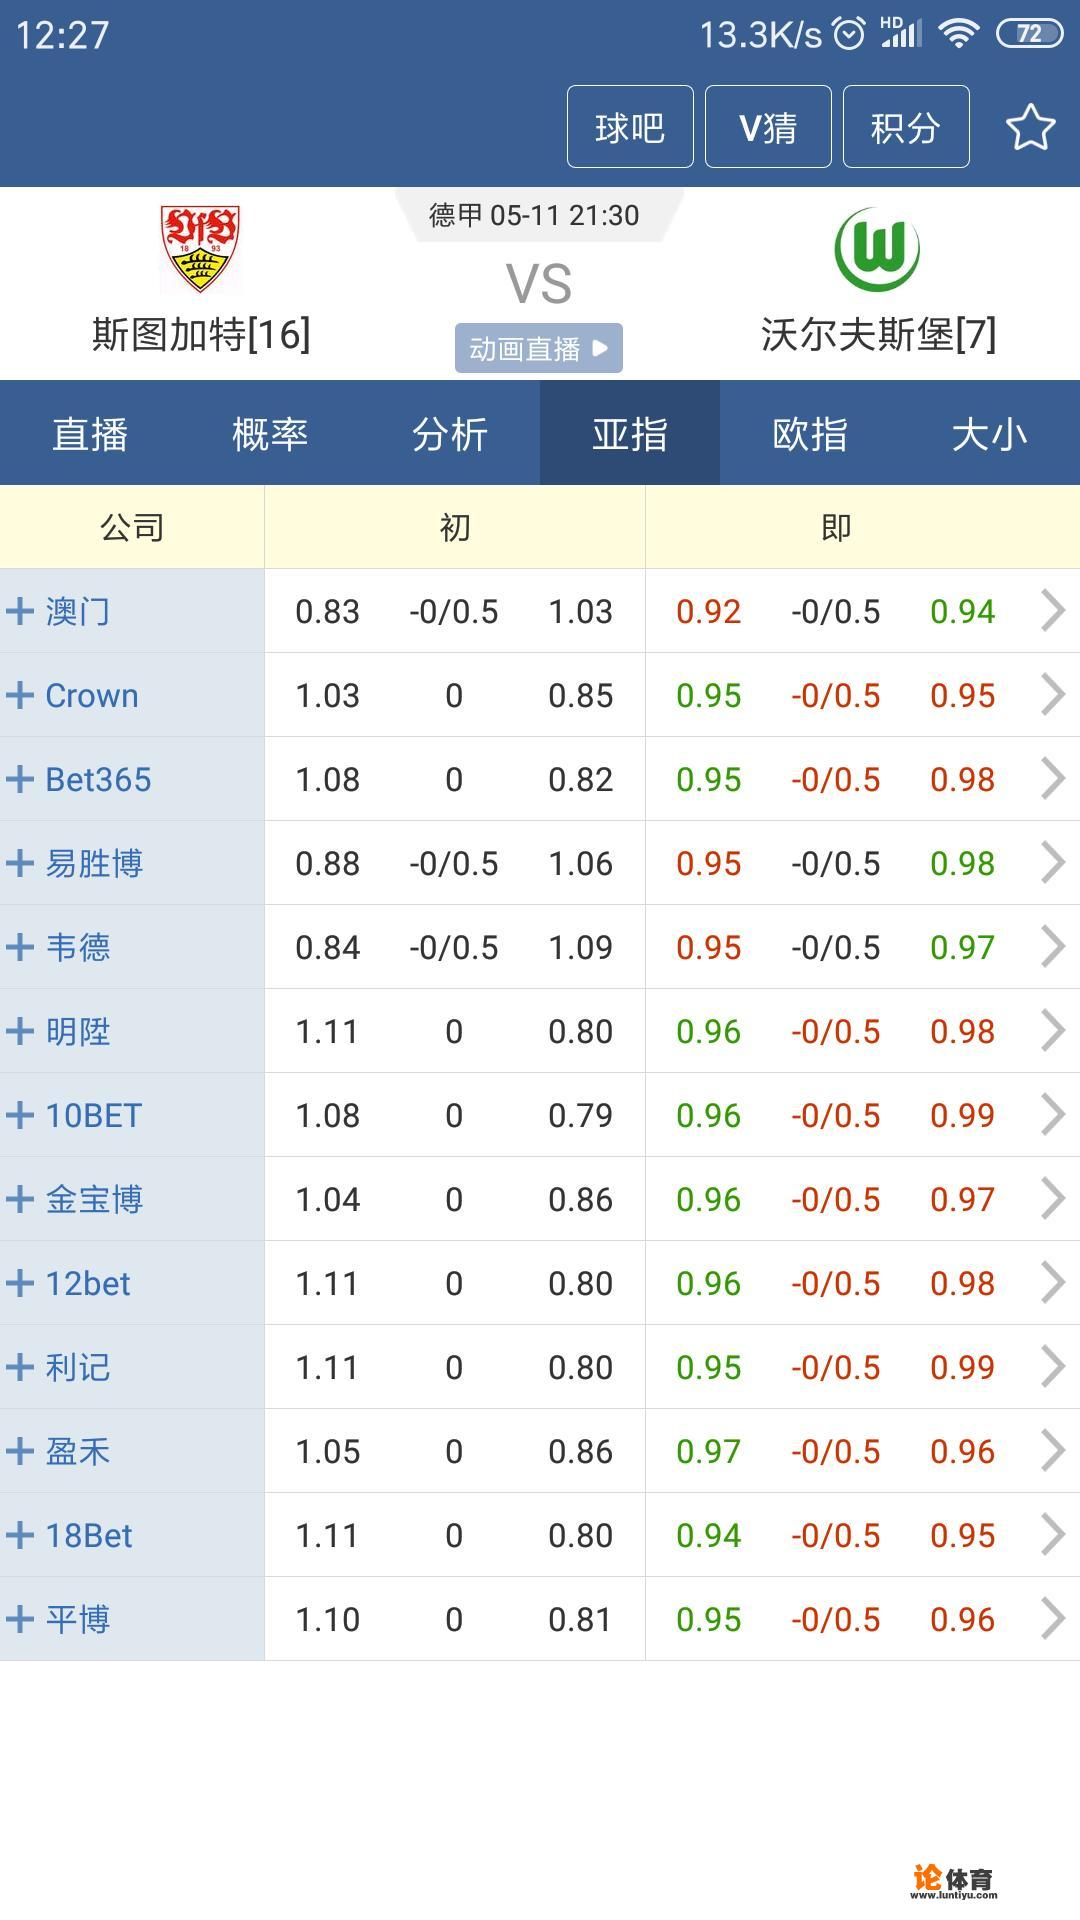Open 澳门 odds details chevron
1080x1920 pixels.
click(x=1053, y=611)
